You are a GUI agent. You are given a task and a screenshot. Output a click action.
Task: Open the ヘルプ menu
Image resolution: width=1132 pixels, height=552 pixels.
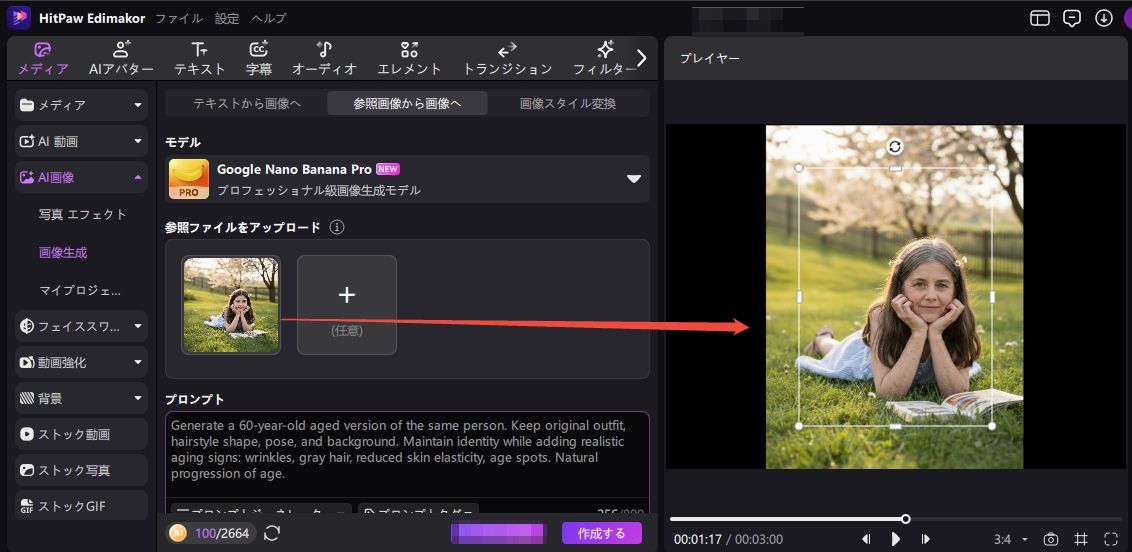pyautogui.click(x=269, y=18)
